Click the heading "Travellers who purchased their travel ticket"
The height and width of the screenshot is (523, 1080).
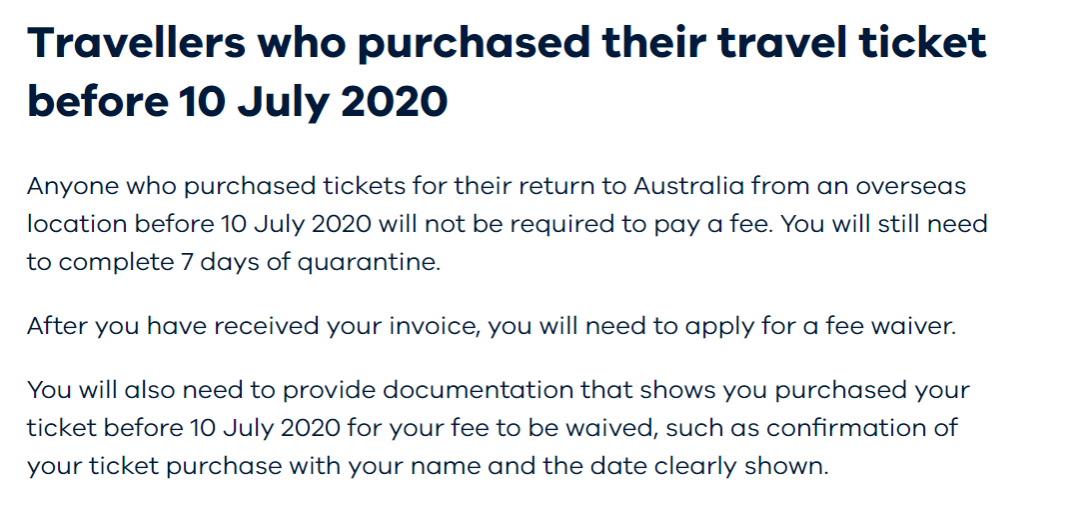coord(507,43)
